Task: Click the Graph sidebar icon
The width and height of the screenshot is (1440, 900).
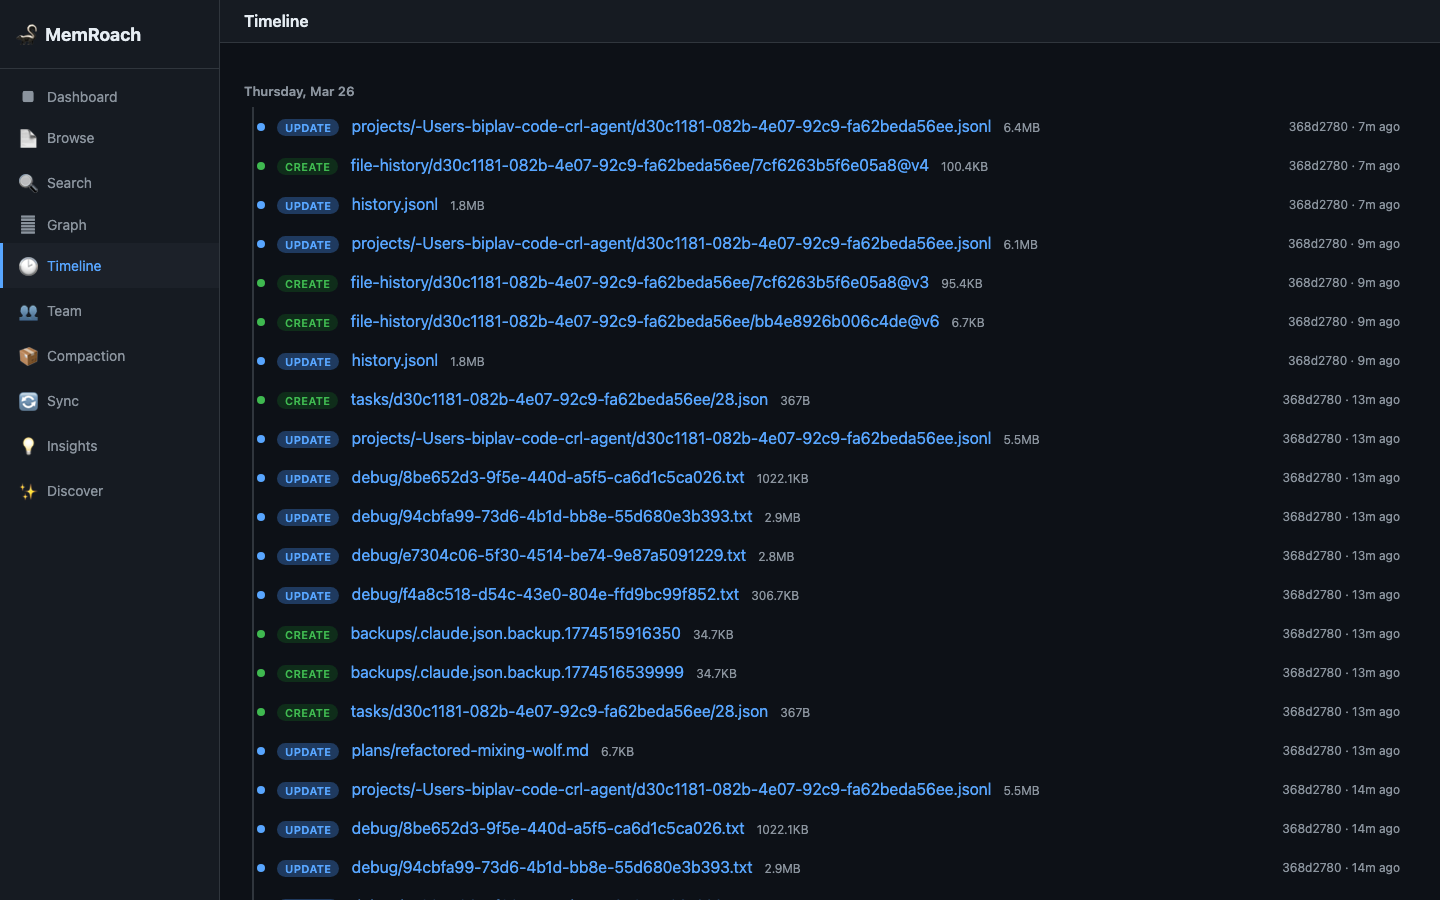Action: tap(28, 225)
